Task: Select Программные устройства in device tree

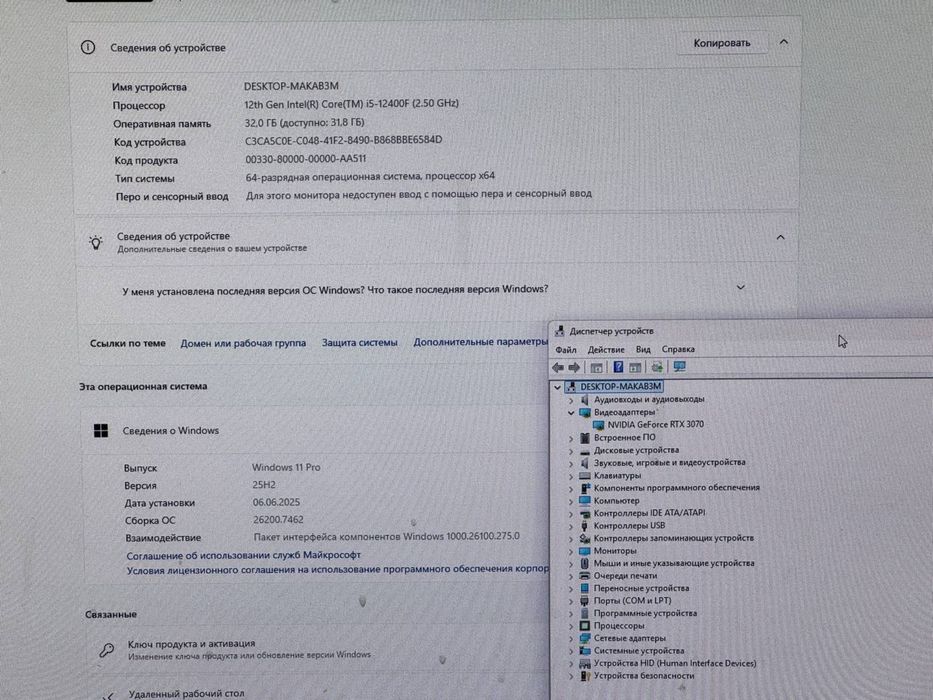Action: 646,613
